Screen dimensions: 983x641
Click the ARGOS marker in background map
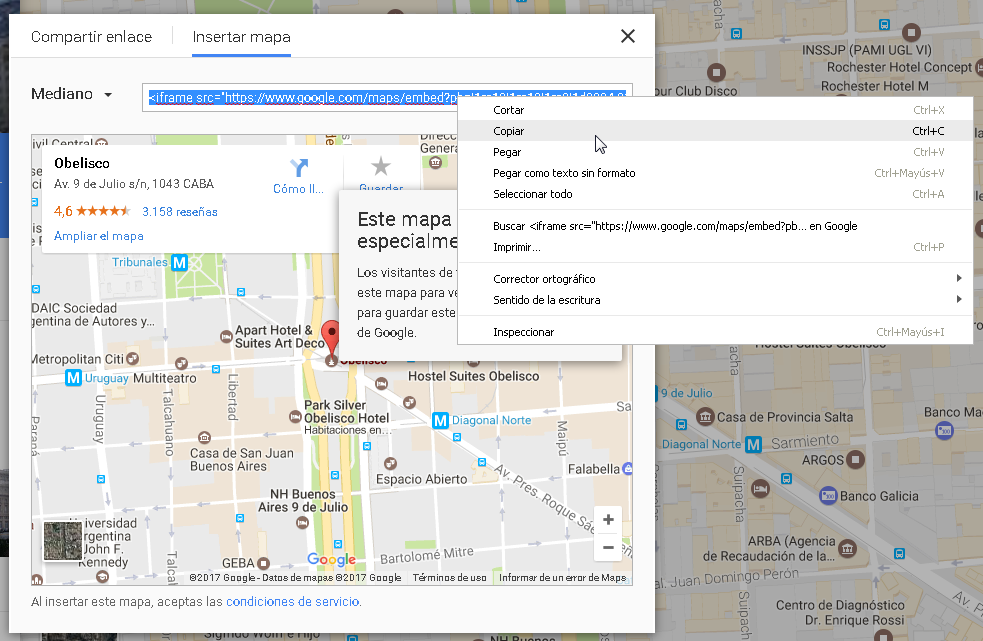[855, 460]
